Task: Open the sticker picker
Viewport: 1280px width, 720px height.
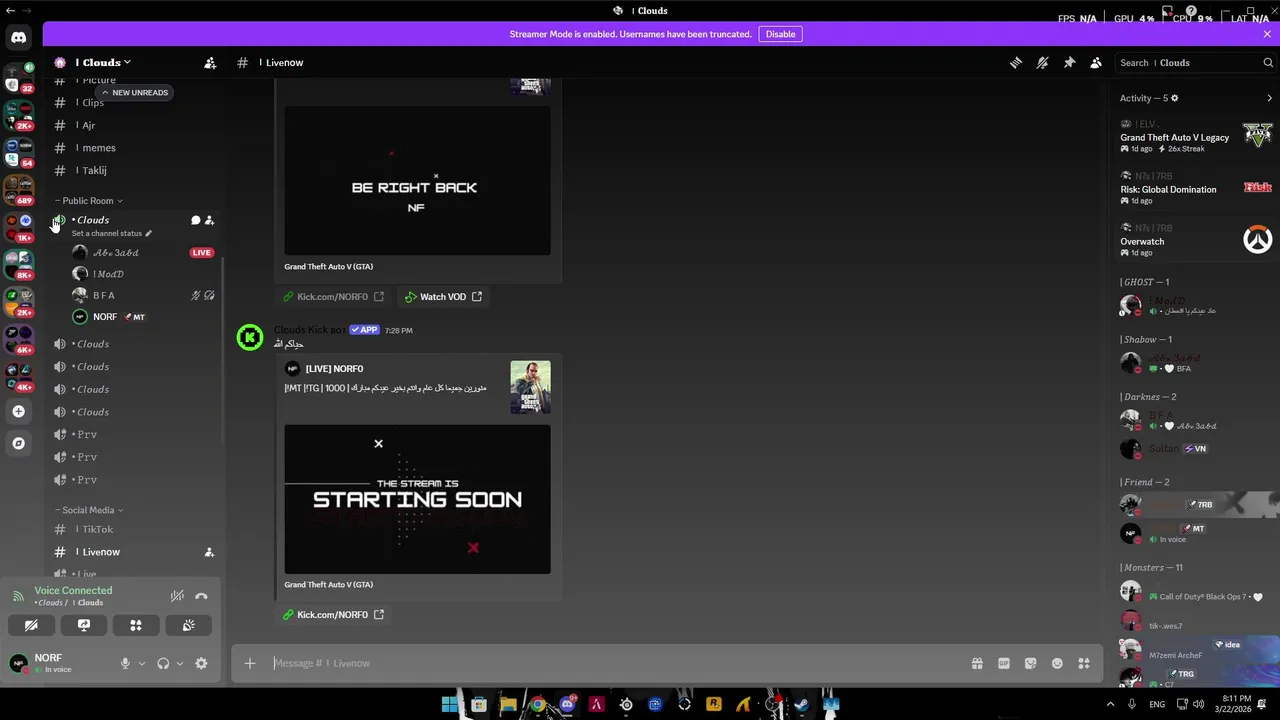Action: pos(1031,663)
